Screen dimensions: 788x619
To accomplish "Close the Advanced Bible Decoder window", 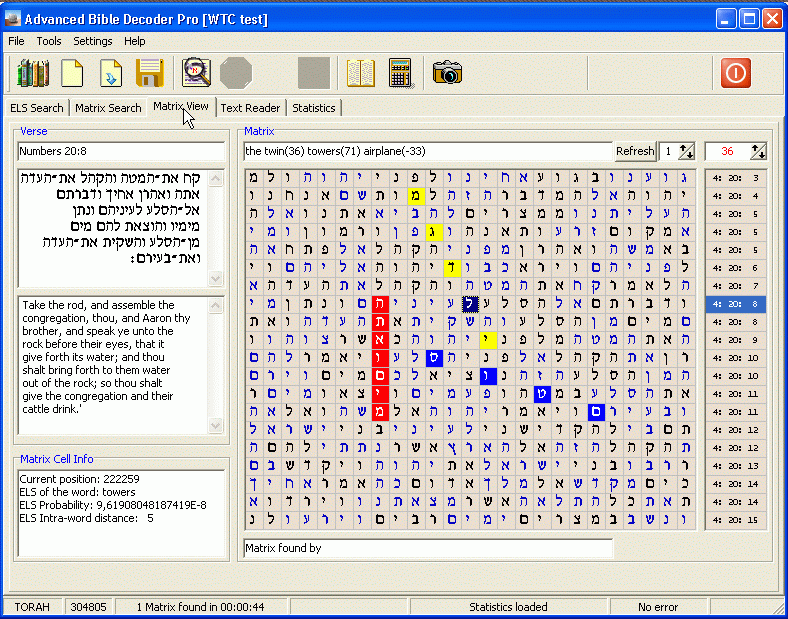I will tap(772, 19).
